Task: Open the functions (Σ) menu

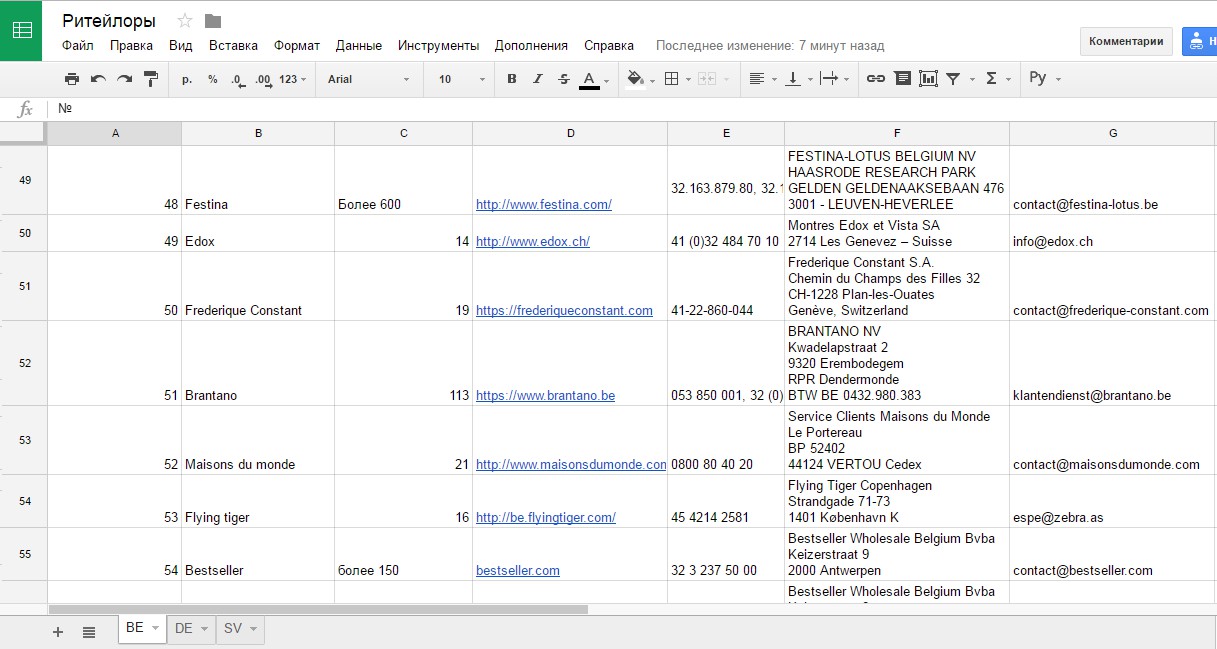Action: click(x=996, y=79)
